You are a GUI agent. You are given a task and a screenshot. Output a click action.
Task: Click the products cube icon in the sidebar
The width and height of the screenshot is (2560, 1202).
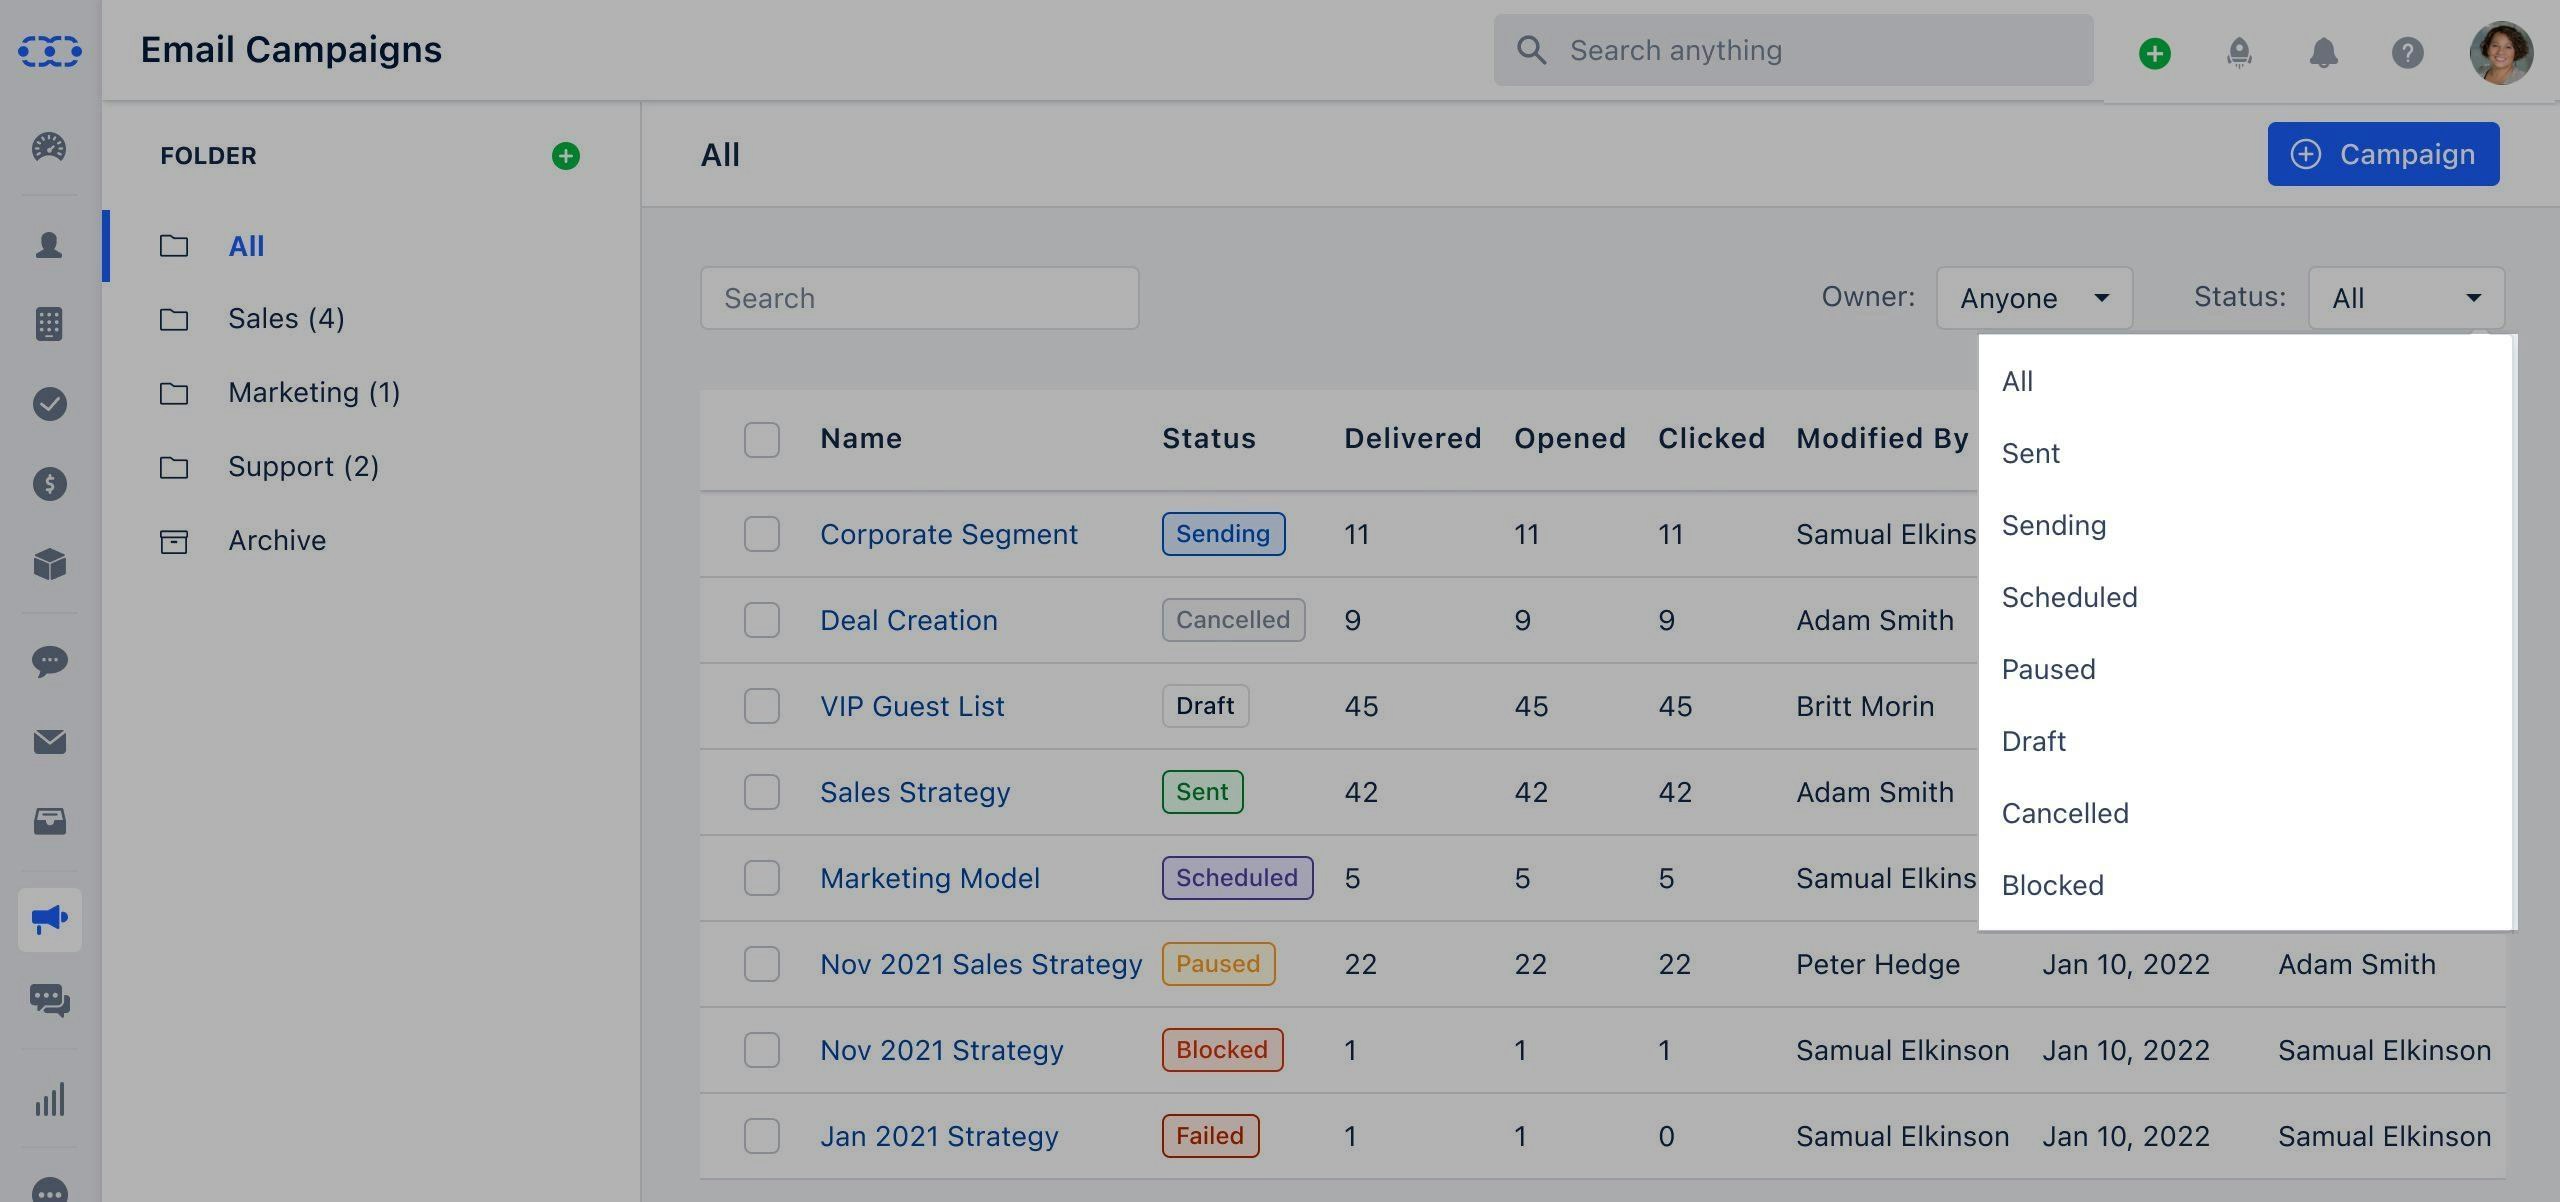[49, 564]
